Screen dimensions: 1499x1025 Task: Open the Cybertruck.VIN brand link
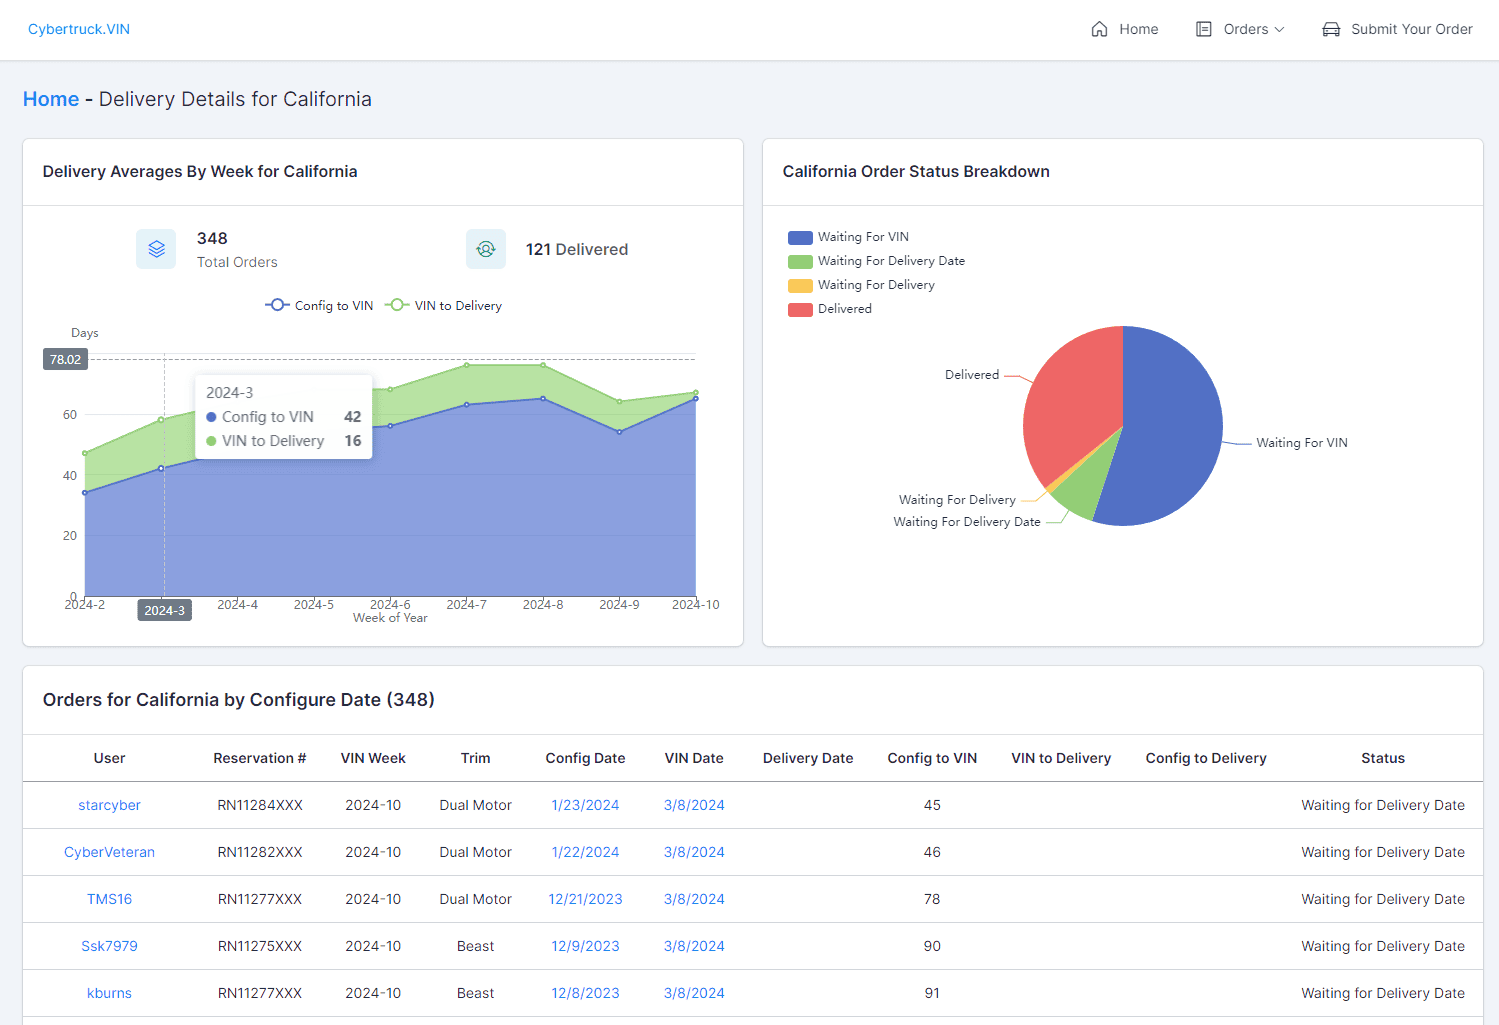[79, 29]
